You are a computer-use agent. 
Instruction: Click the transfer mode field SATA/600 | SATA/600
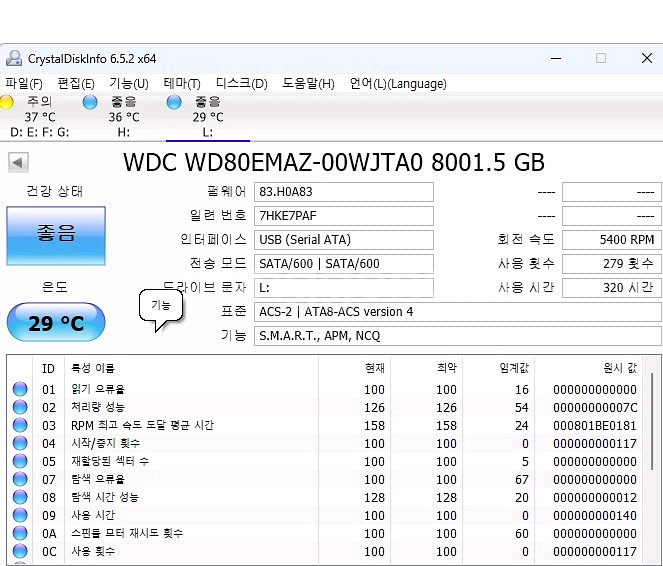coord(344,264)
